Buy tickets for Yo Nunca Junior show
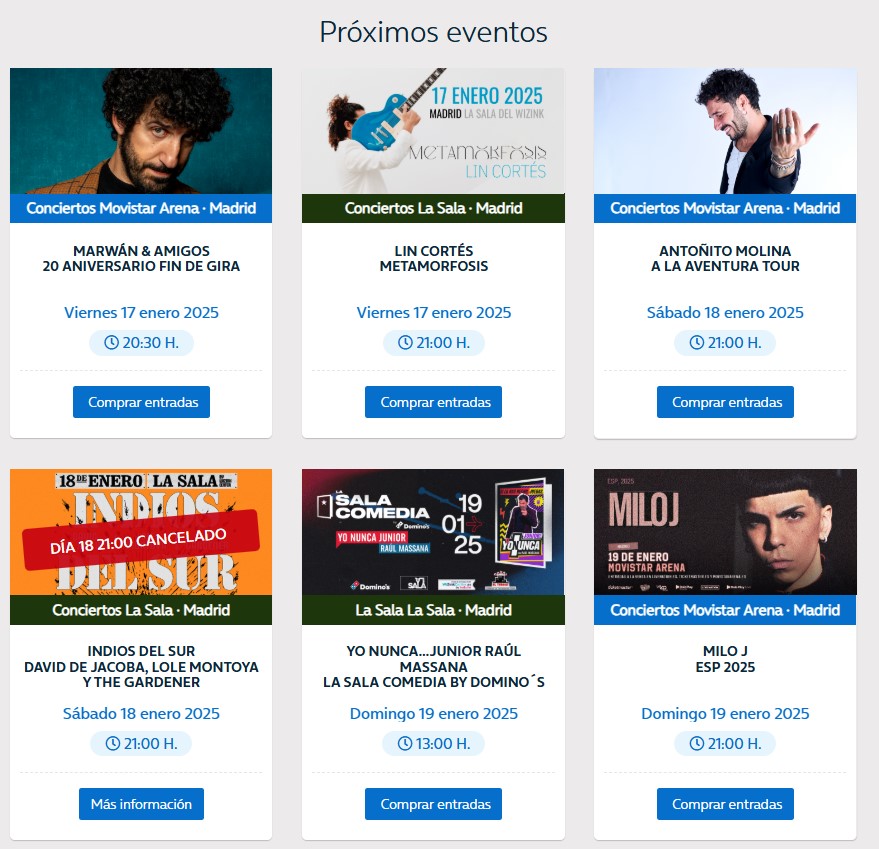This screenshot has height=849, width=879. (433, 804)
